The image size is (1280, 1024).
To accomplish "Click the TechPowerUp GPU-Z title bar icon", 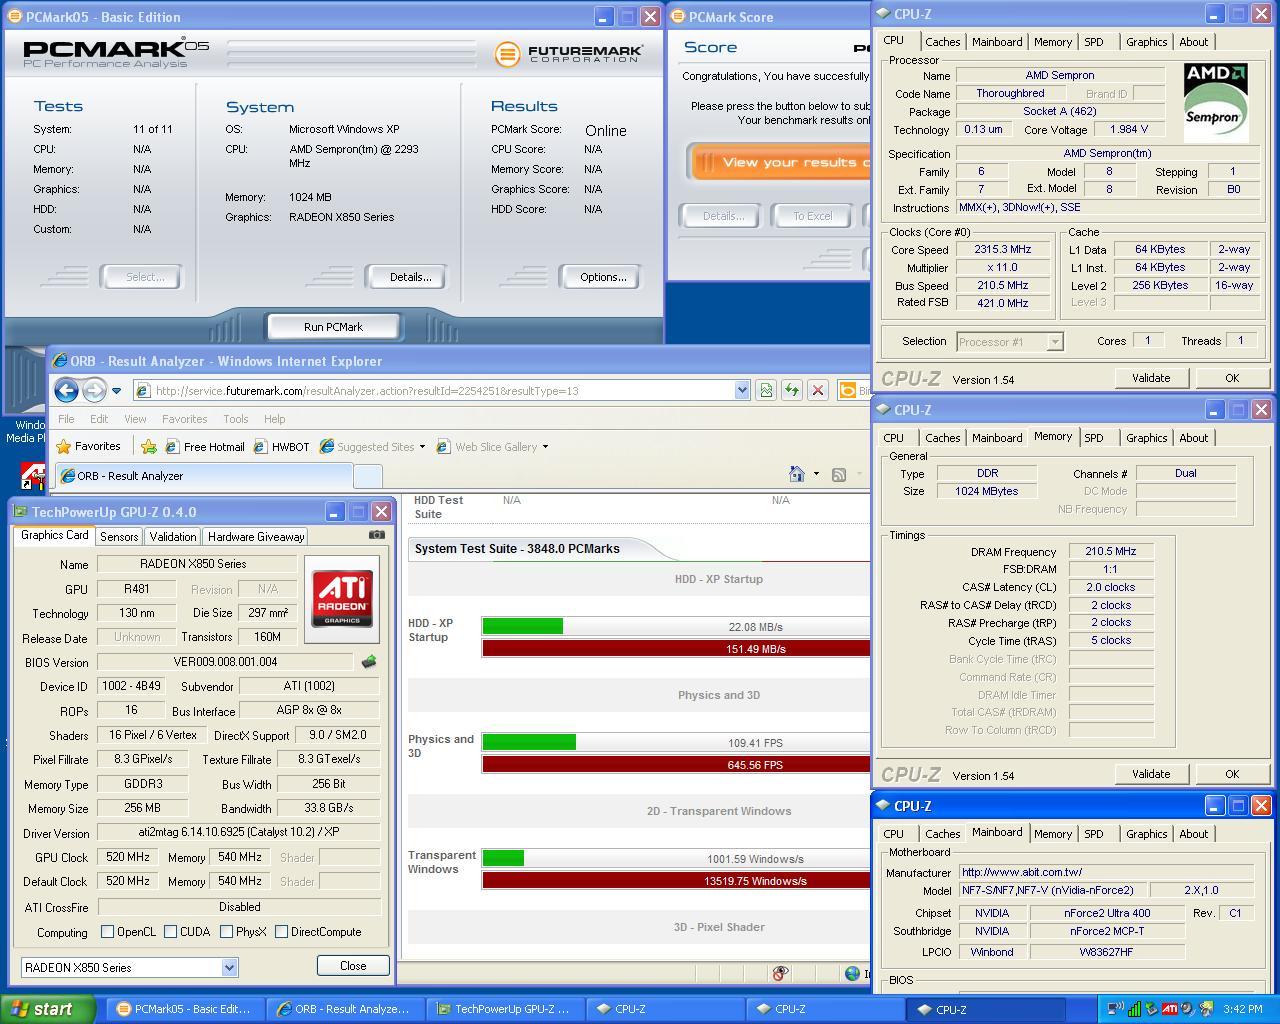I will 21,511.
